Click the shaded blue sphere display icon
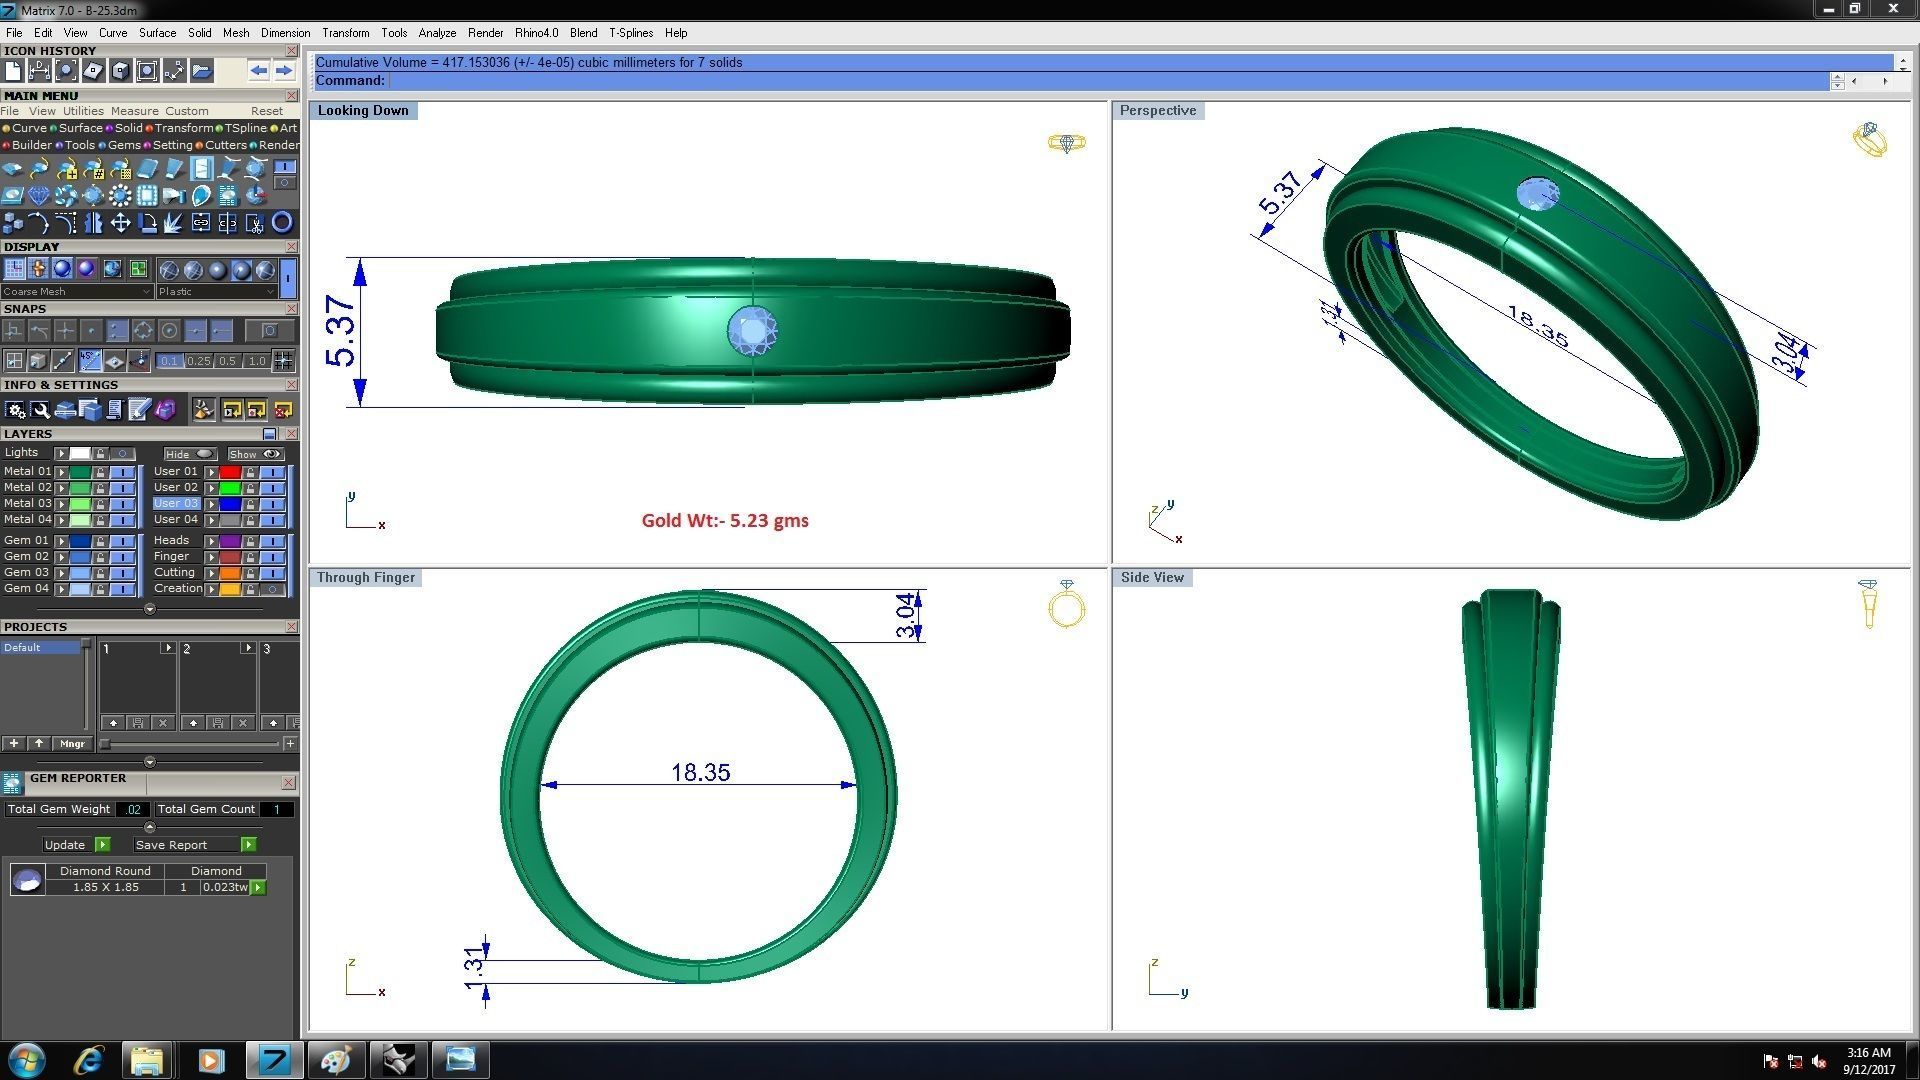 click(62, 269)
